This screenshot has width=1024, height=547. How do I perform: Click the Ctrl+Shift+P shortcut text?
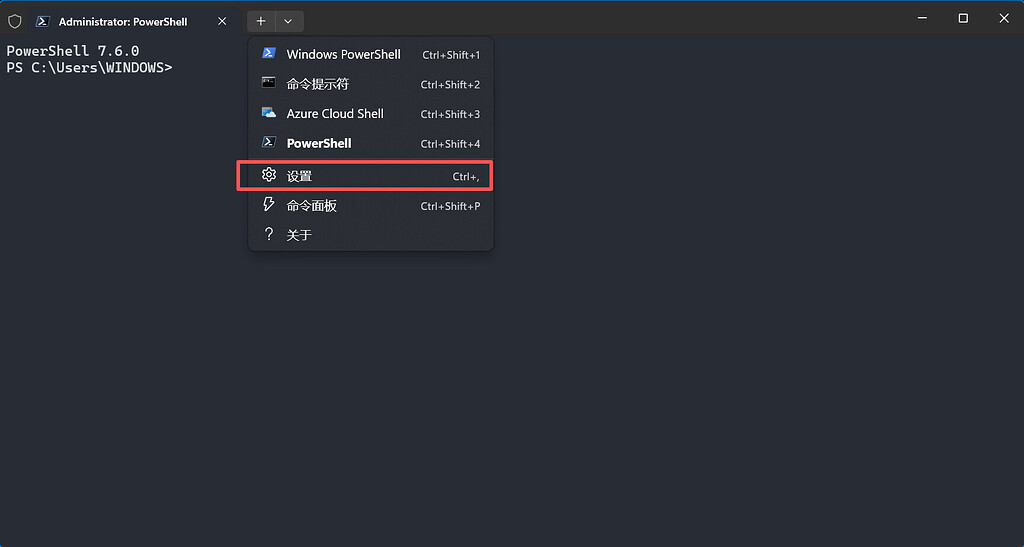[450, 206]
